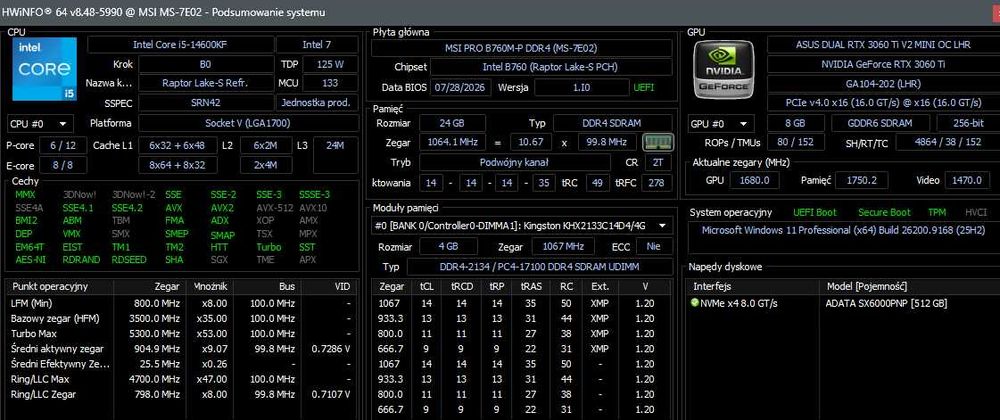The width and height of the screenshot is (1000, 420).
Task: Click the memory module chip icon
Action: 656,141
